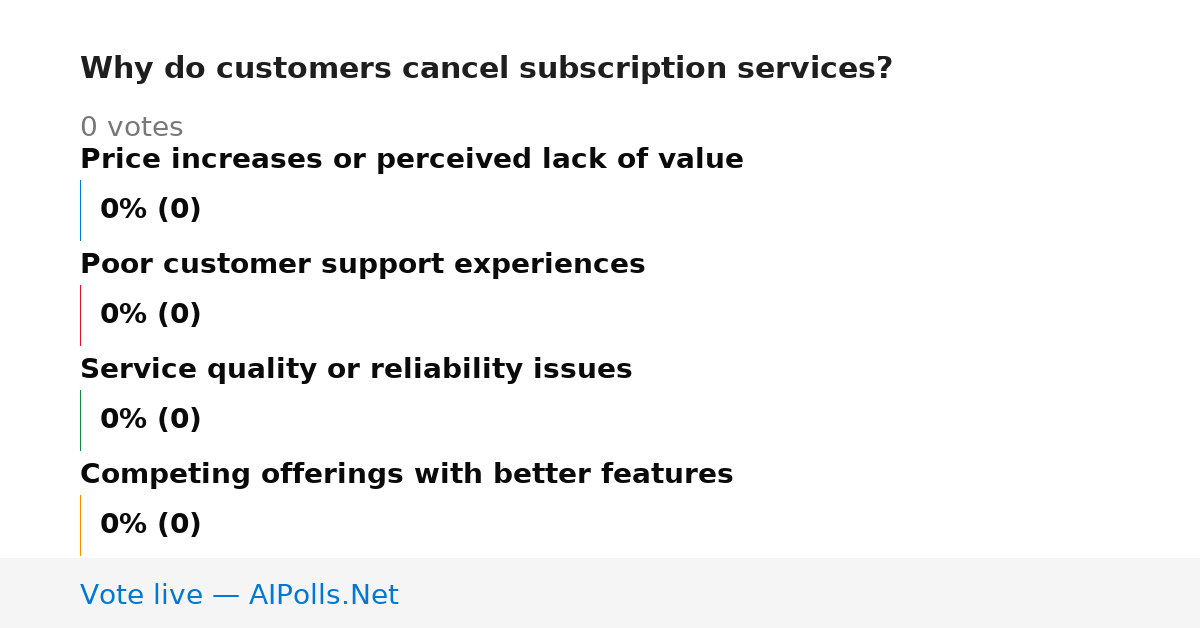Select 'Price increases or perceived lack of value' option
Viewport: 1200px width, 628px height.
click(412, 160)
